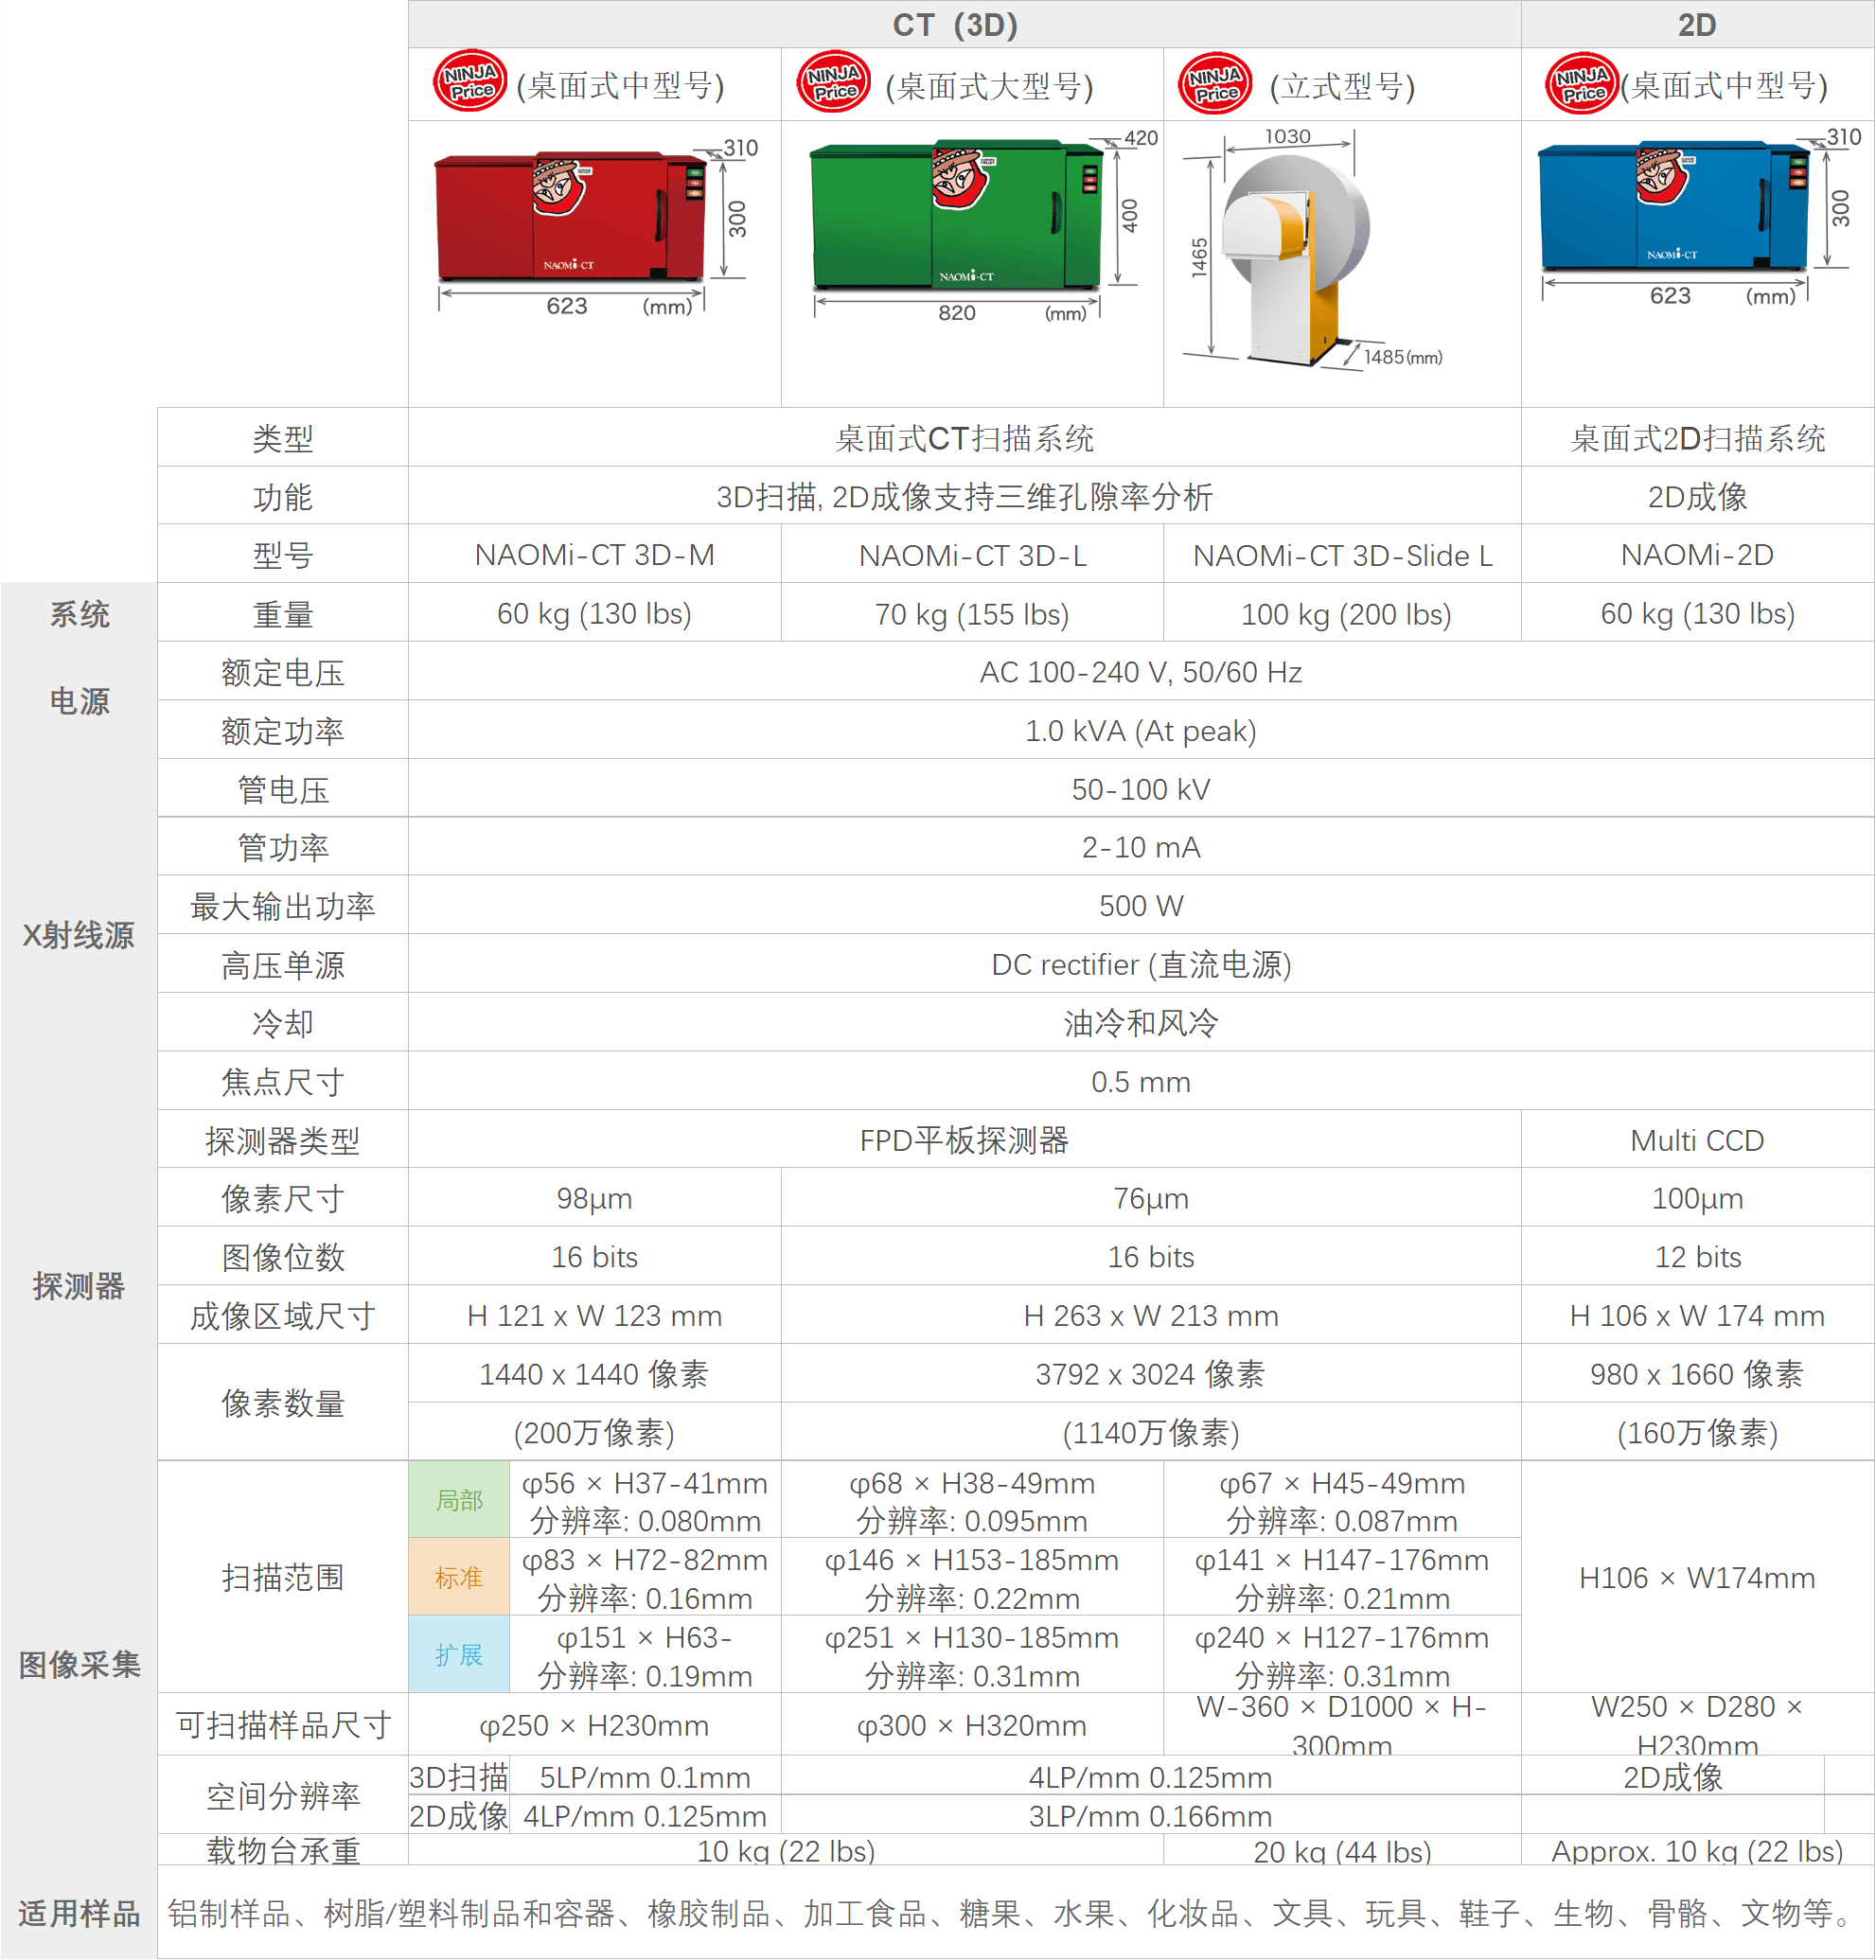Viewport: 1876px width, 1960px height.
Task: Click the 500 W max output value
Action: (1141, 907)
